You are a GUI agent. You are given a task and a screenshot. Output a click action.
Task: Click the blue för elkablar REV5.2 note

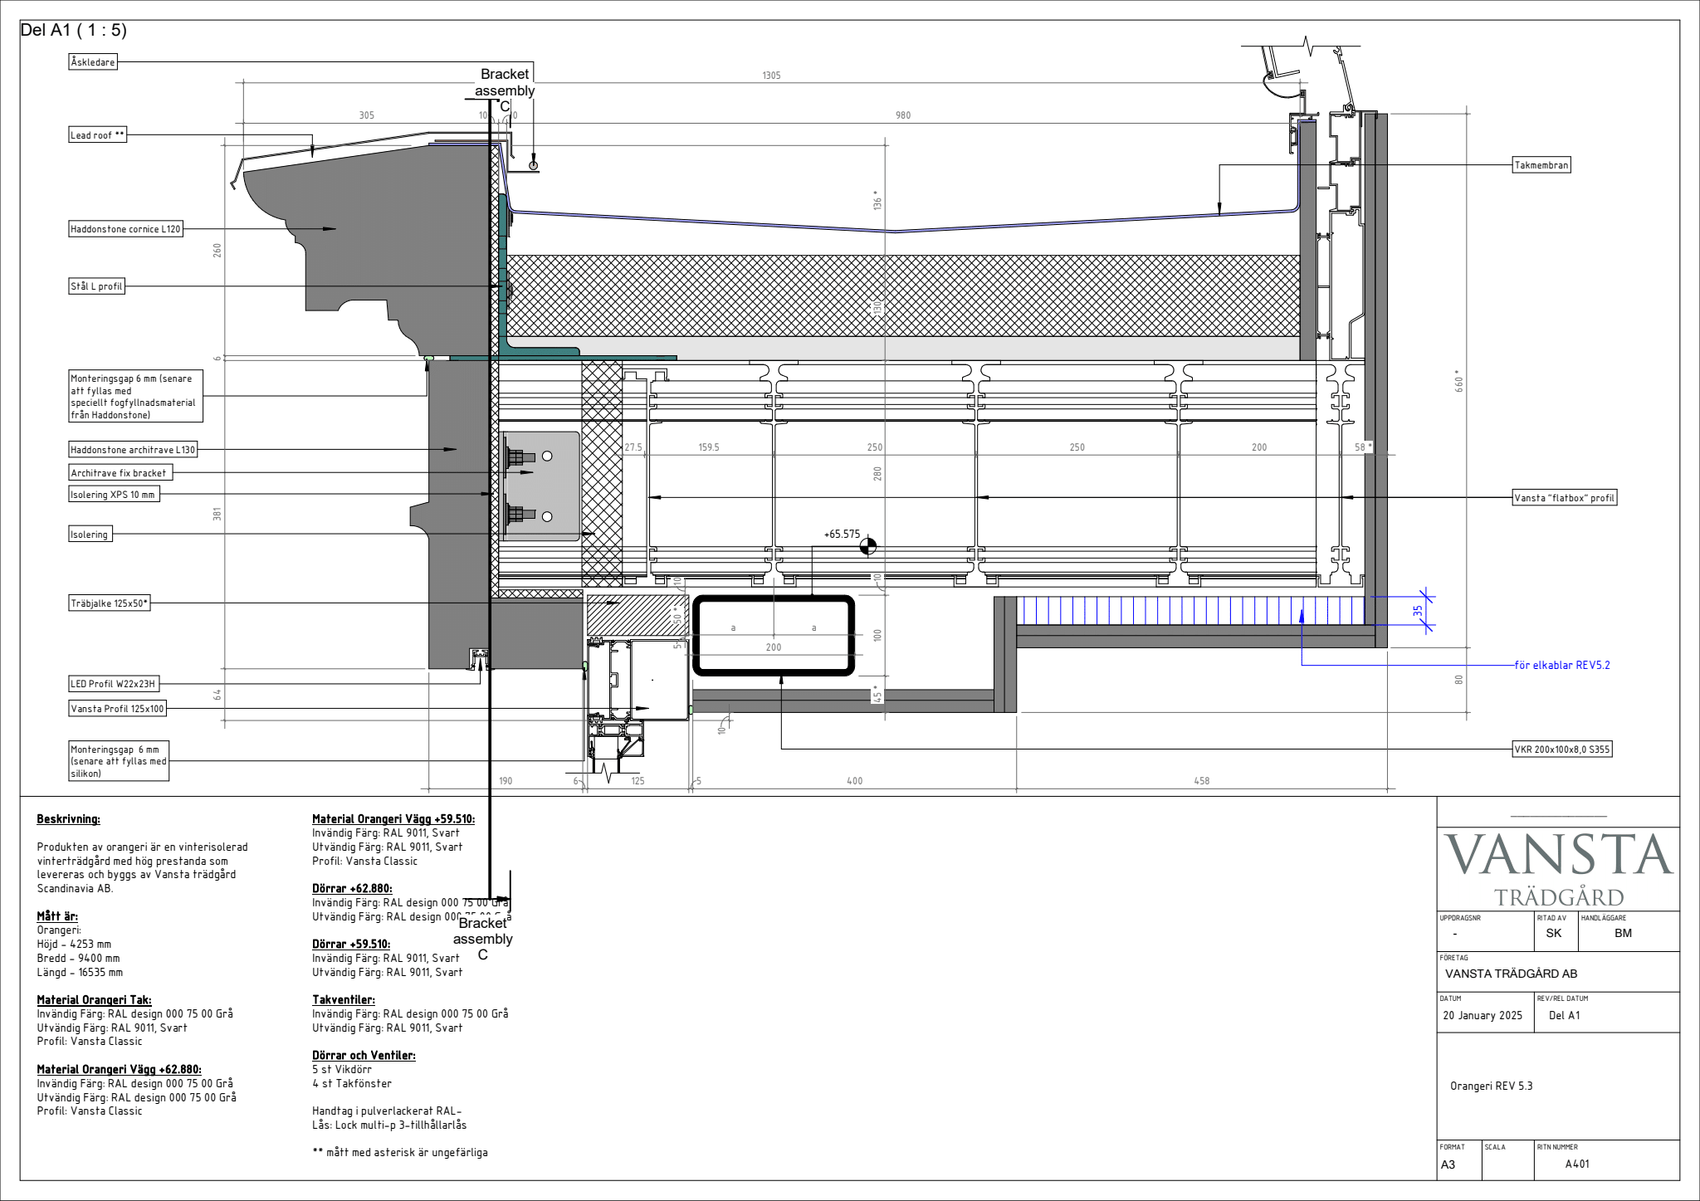(1562, 665)
